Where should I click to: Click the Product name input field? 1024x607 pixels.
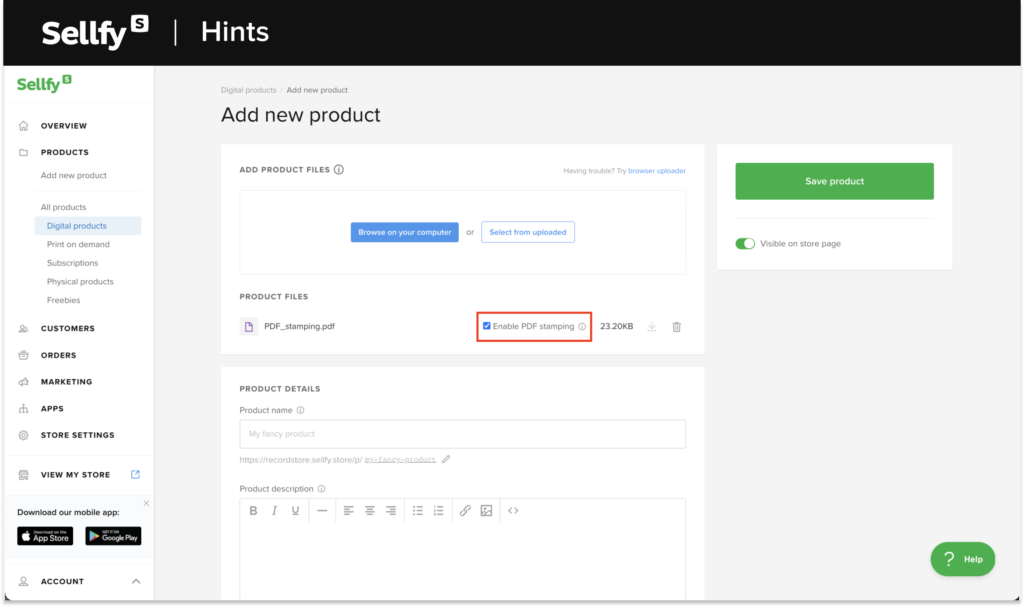462,434
